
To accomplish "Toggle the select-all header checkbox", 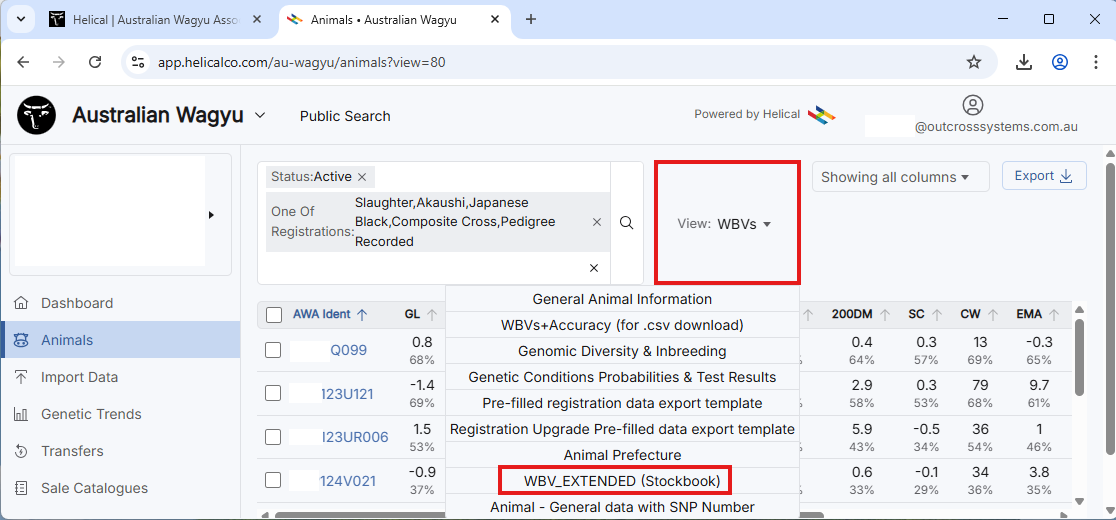I will 274,315.
